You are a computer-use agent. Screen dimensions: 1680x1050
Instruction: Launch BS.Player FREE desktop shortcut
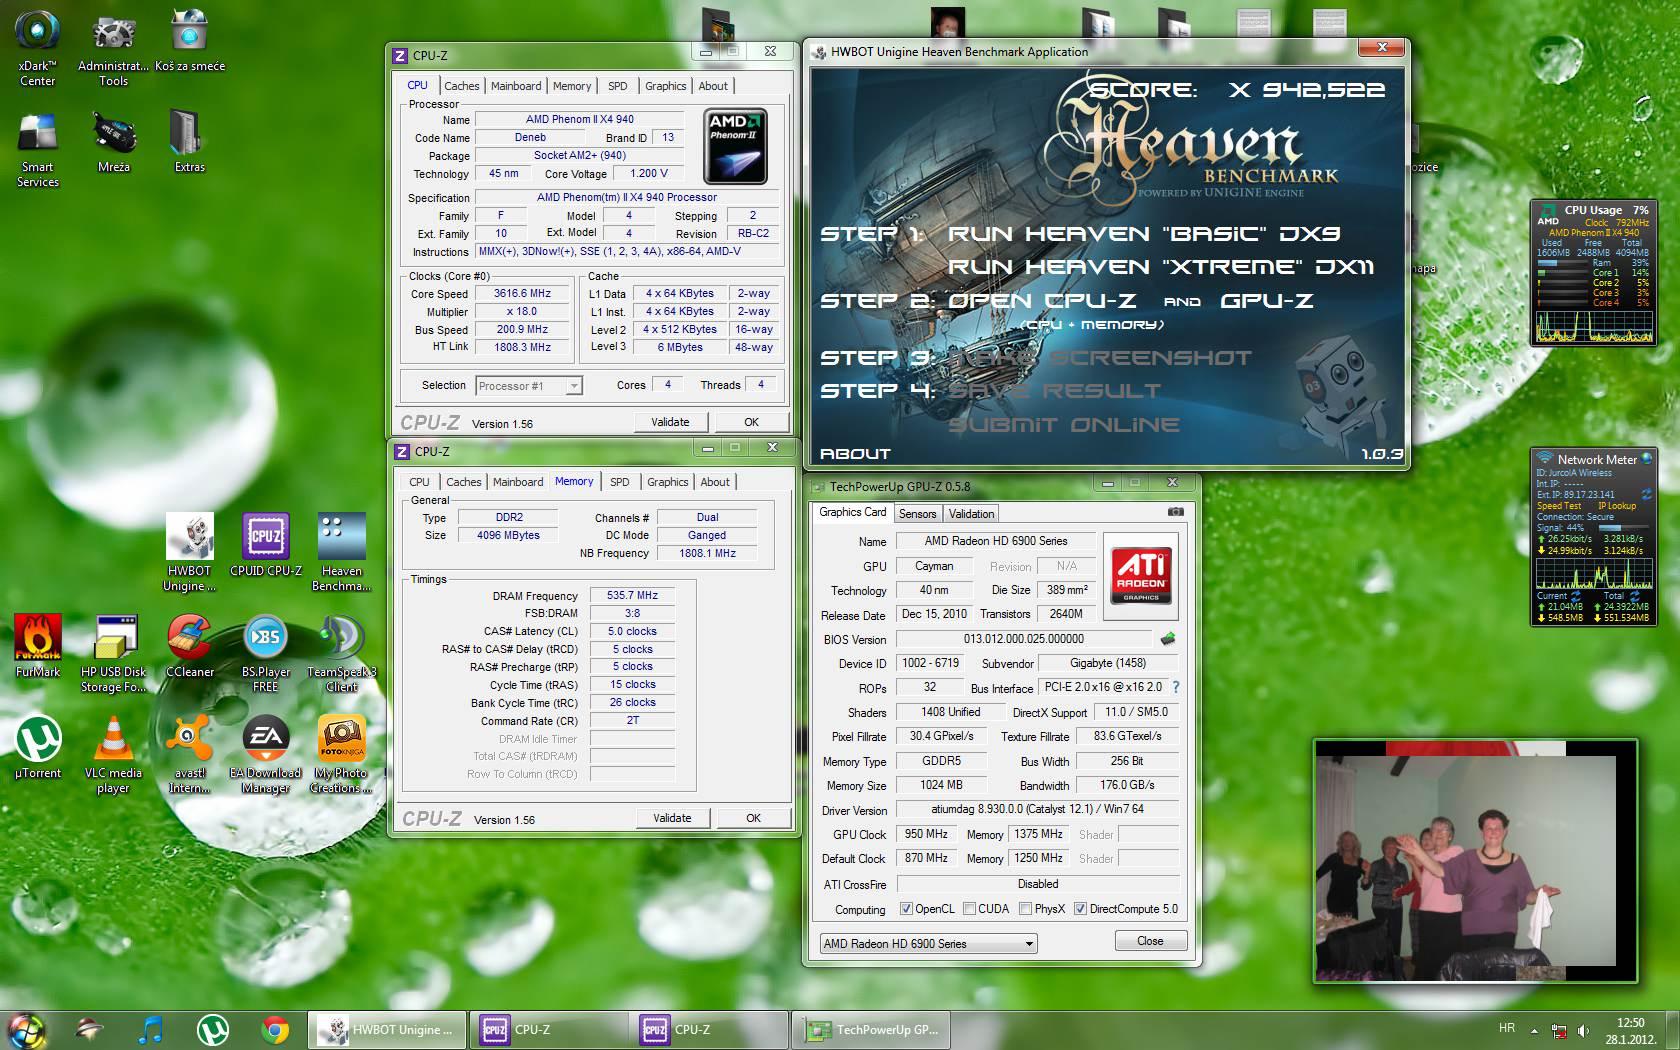265,653
